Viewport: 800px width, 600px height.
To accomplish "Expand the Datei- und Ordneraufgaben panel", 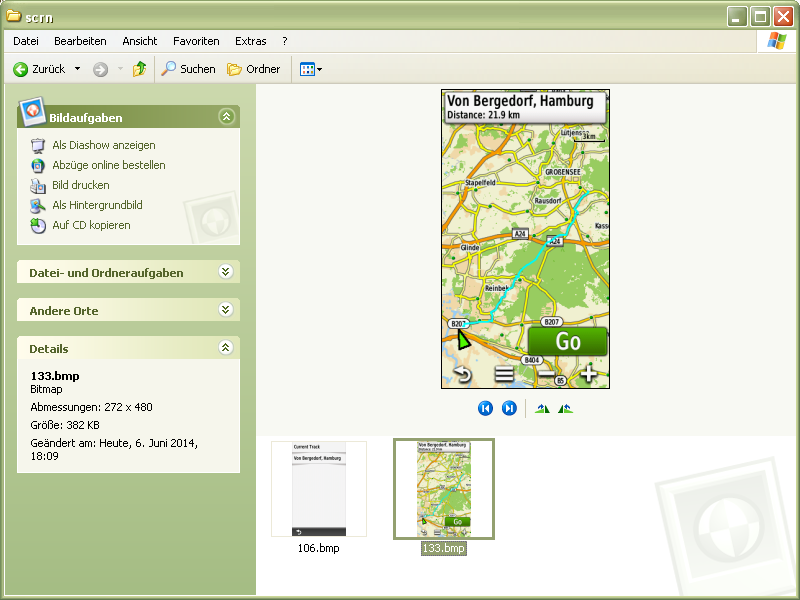I will 226,272.
